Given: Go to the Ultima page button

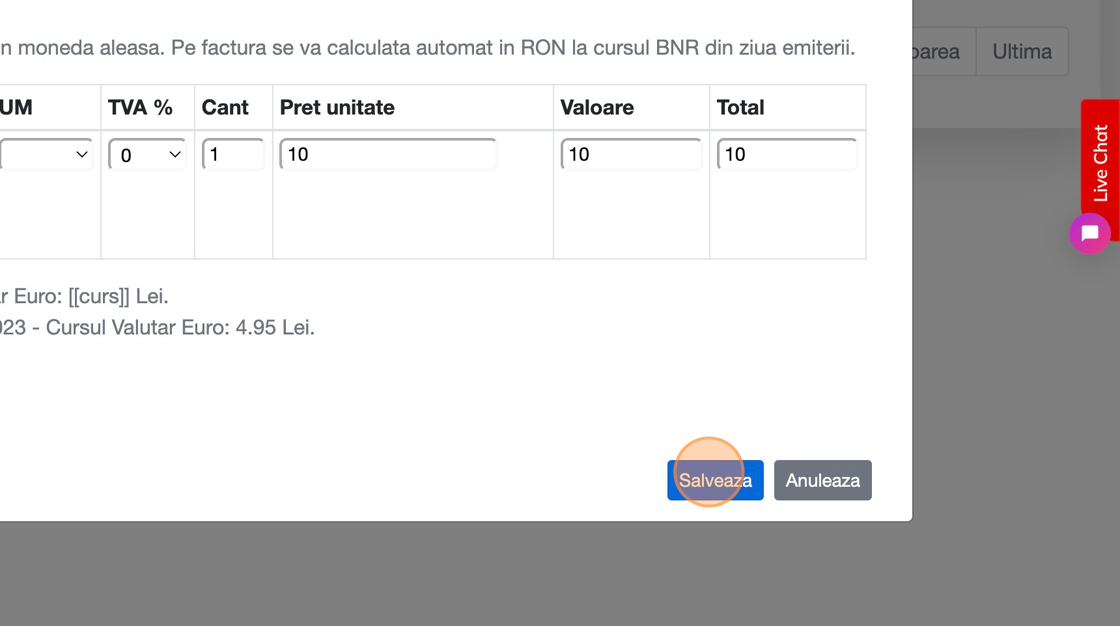Looking at the screenshot, I should pos(1022,52).
